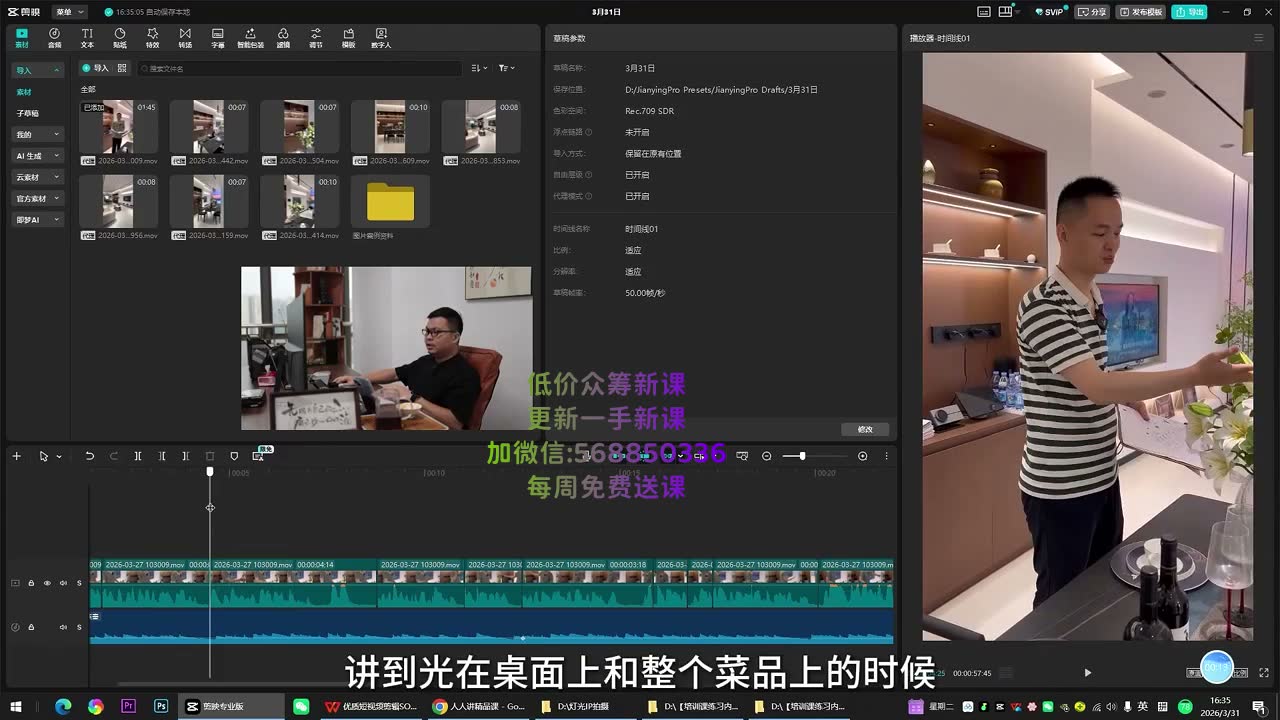
Task: Open the sort order dropdown
Action: 479,68
